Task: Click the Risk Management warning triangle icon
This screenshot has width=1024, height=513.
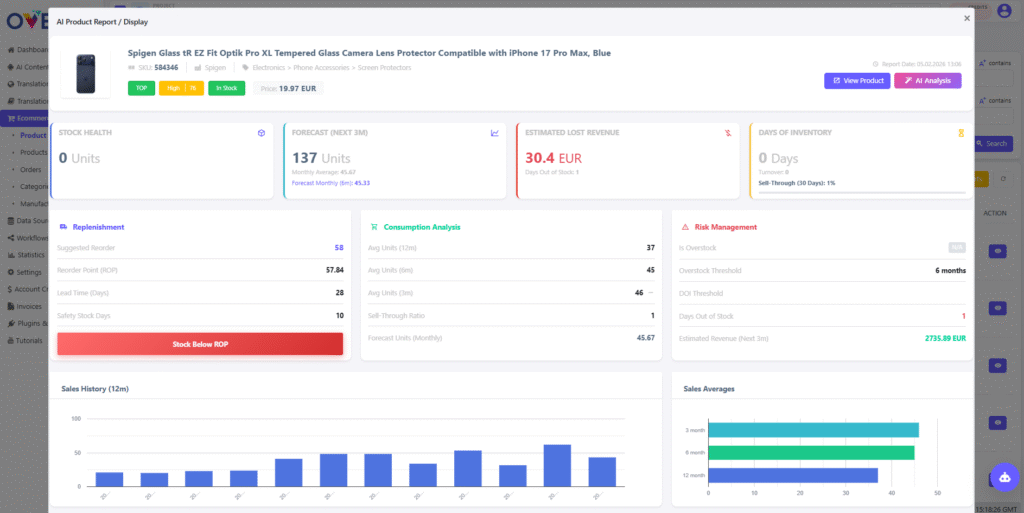Action: tap(684, 227)
